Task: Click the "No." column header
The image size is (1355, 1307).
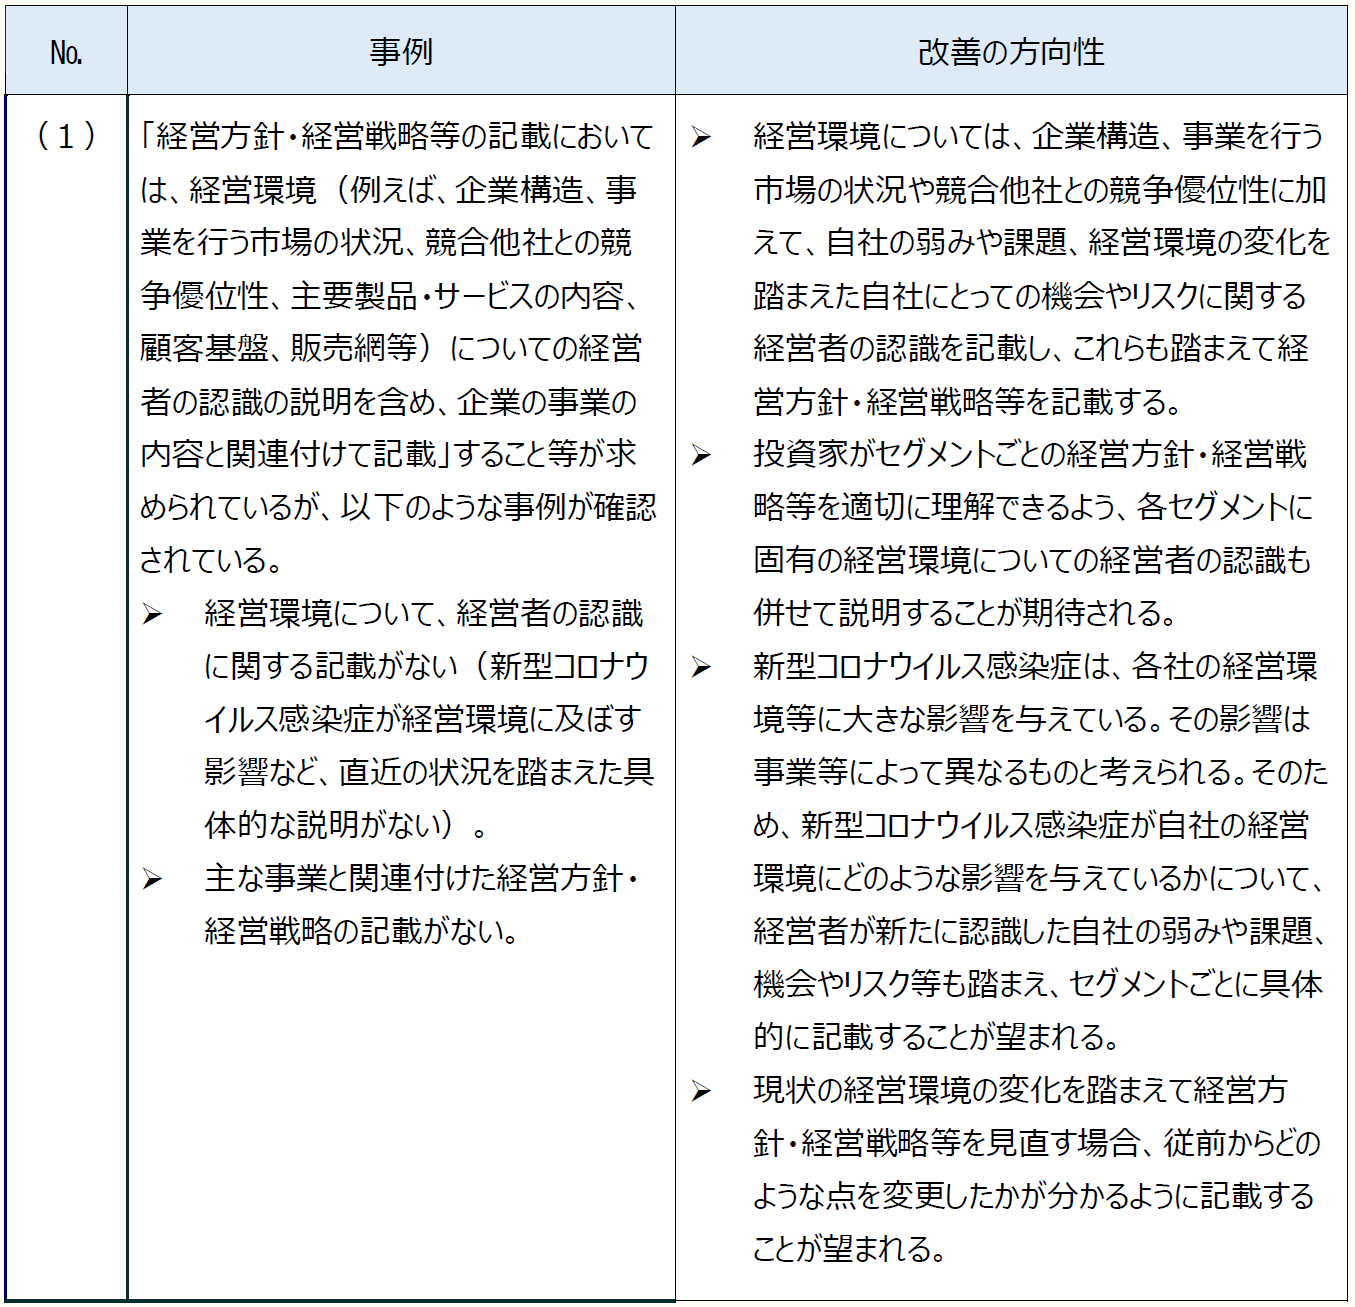Action: 66,52
